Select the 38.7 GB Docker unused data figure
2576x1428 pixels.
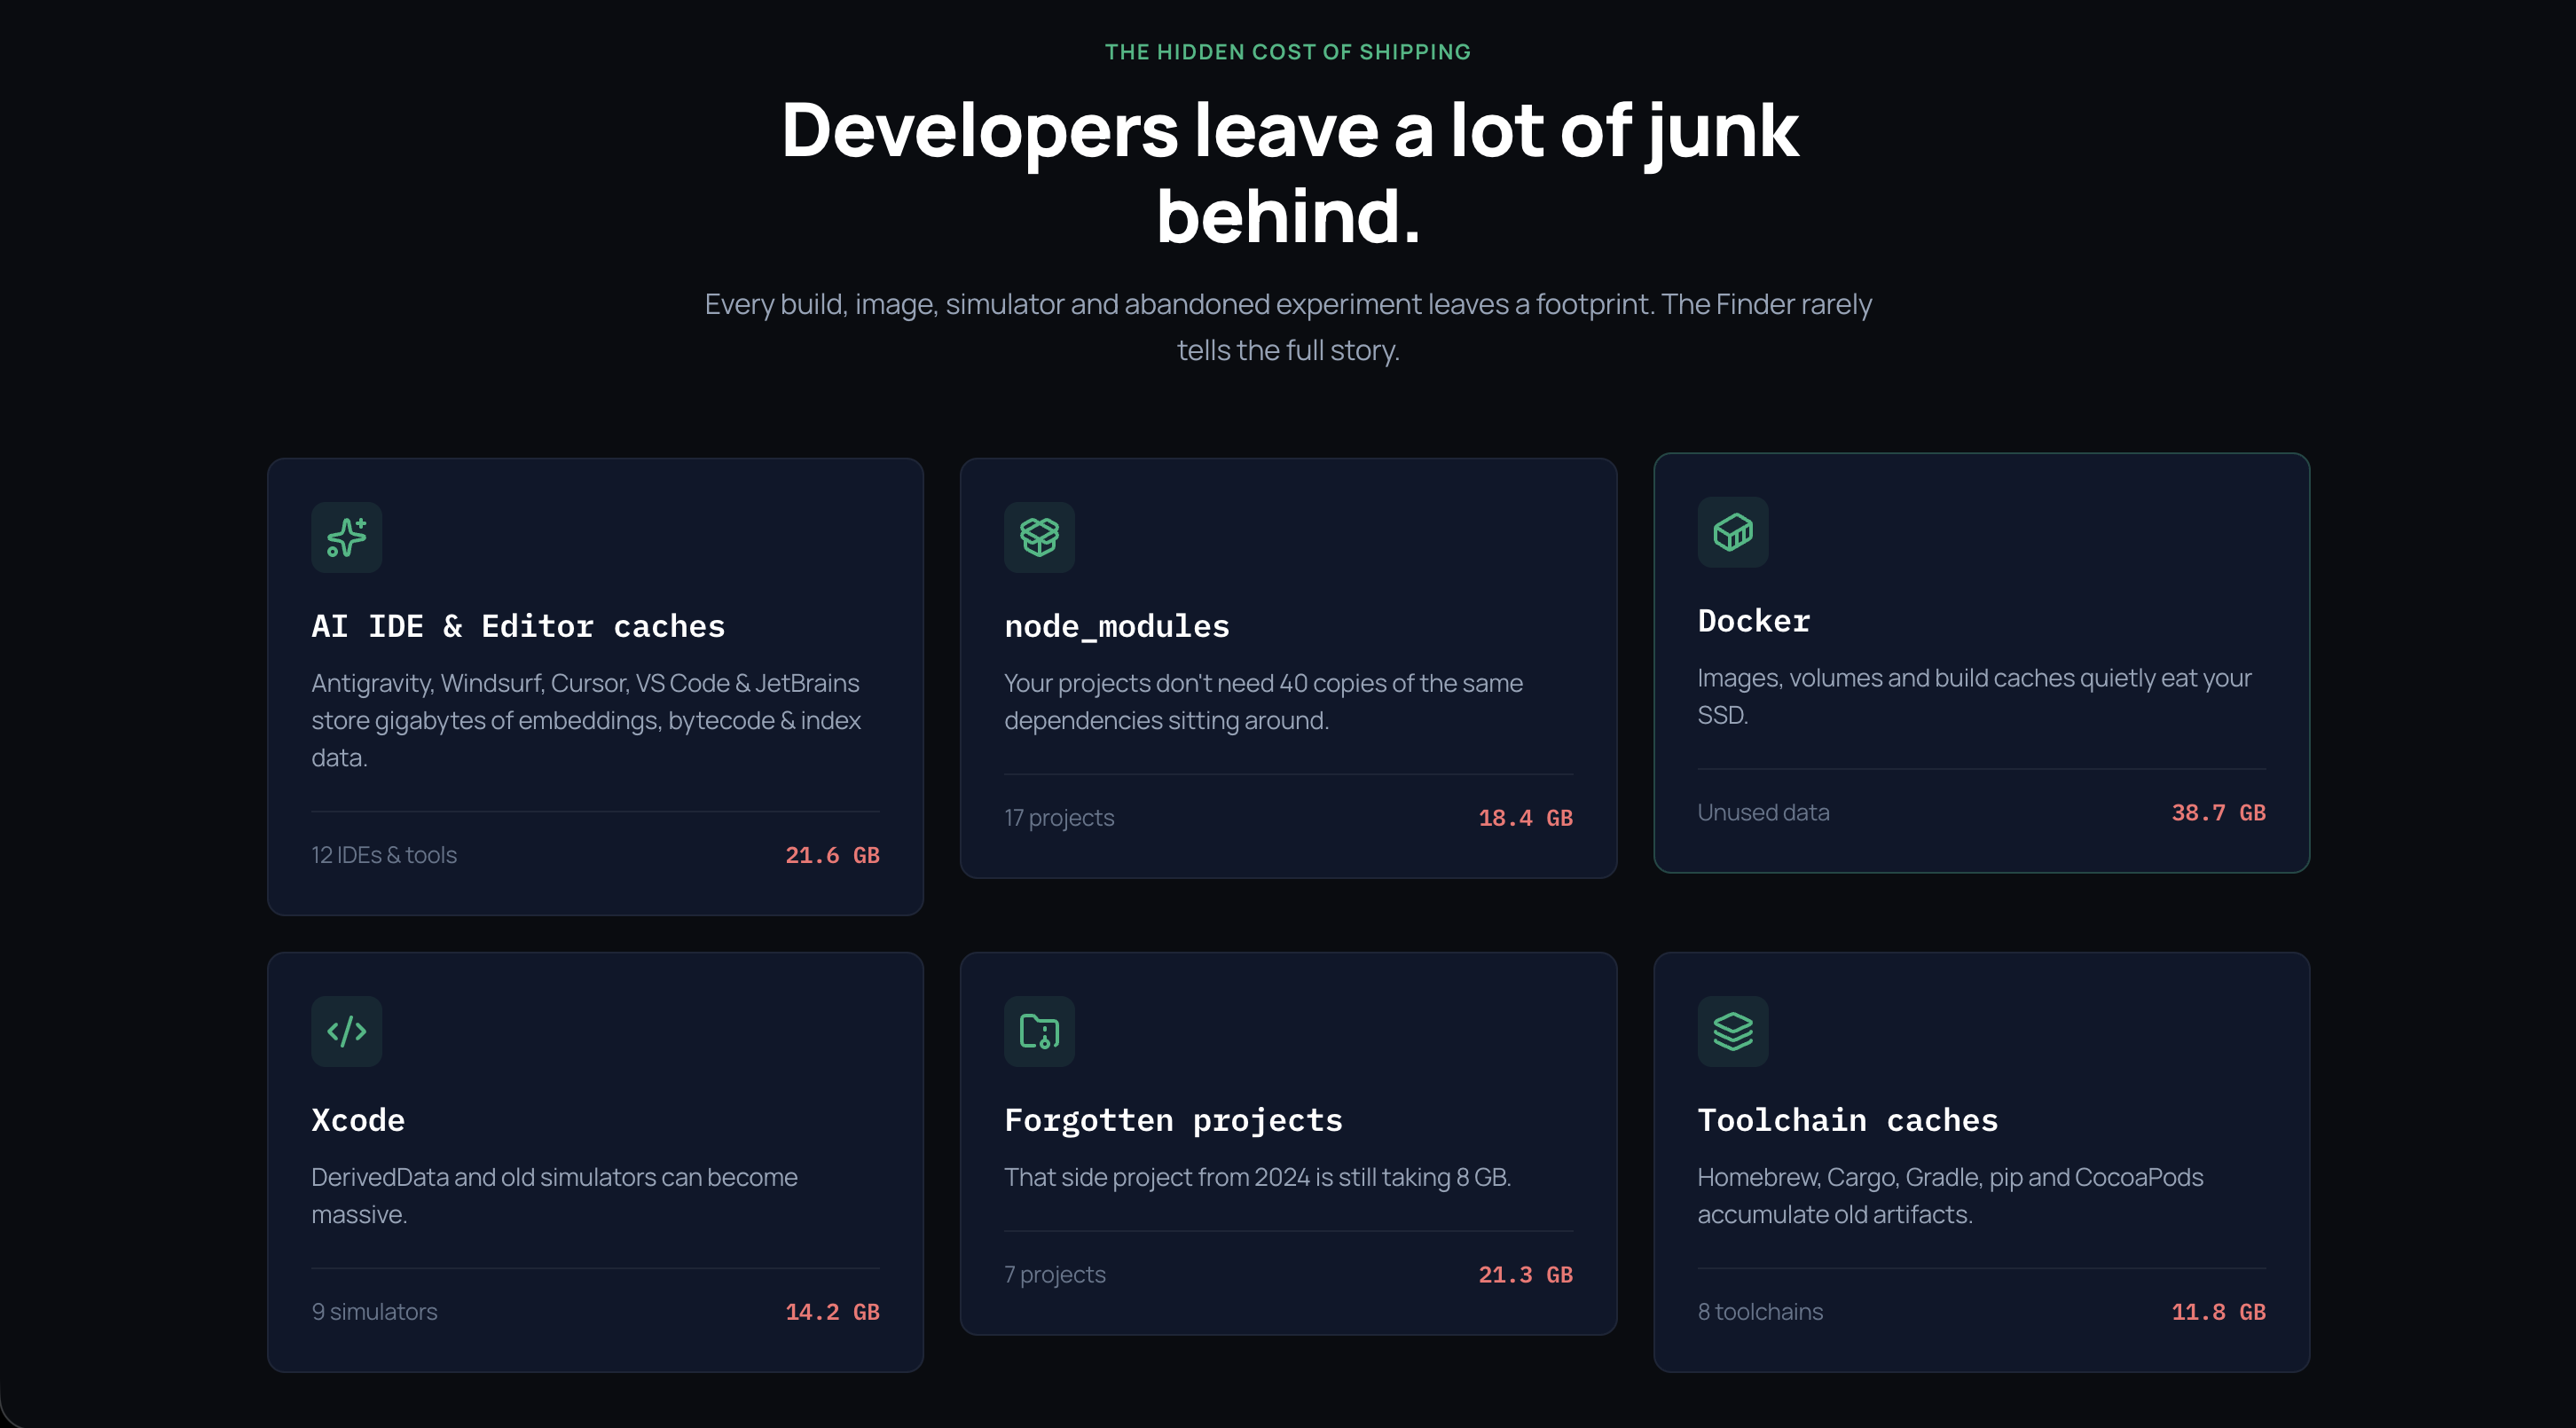point(2218,813)
